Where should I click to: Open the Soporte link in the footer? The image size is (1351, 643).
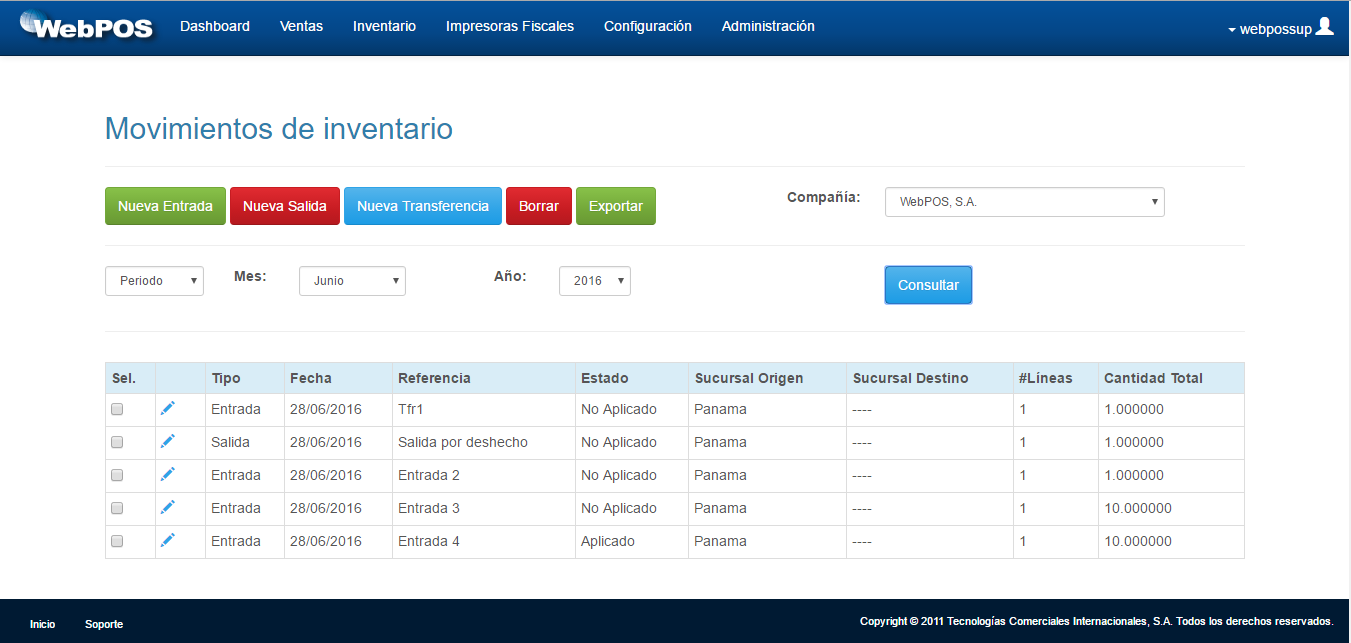104,623
